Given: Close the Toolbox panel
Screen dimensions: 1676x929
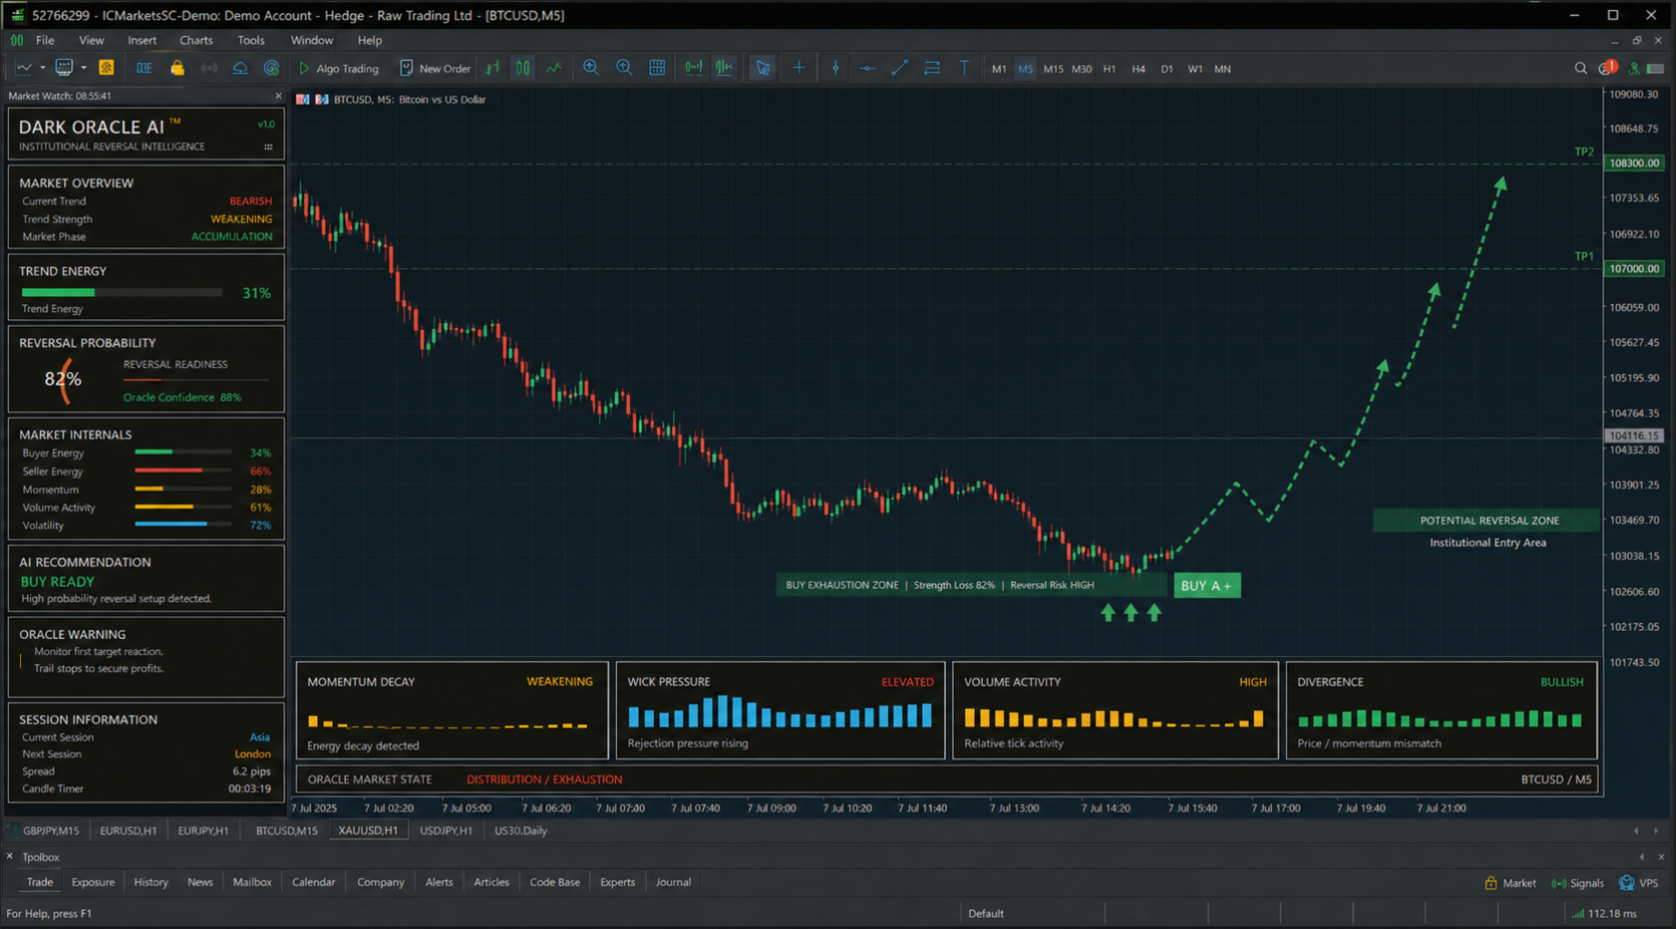Looking at the screenshot, I should click(10, 857).
